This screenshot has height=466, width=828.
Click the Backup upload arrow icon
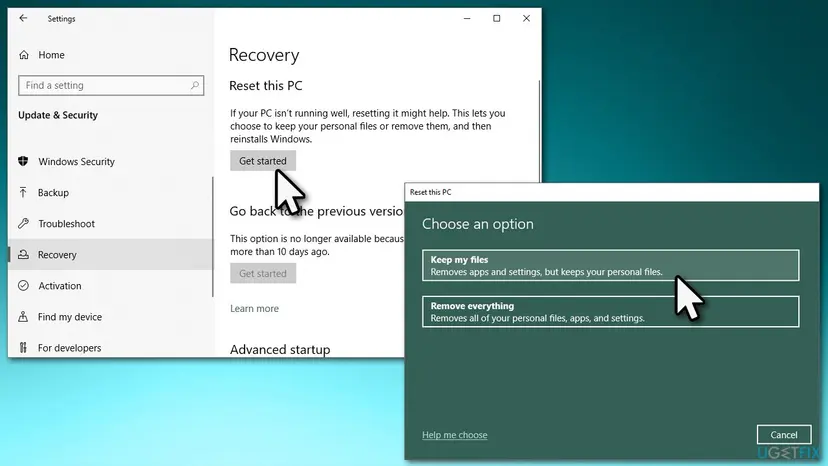coord(23,192)
